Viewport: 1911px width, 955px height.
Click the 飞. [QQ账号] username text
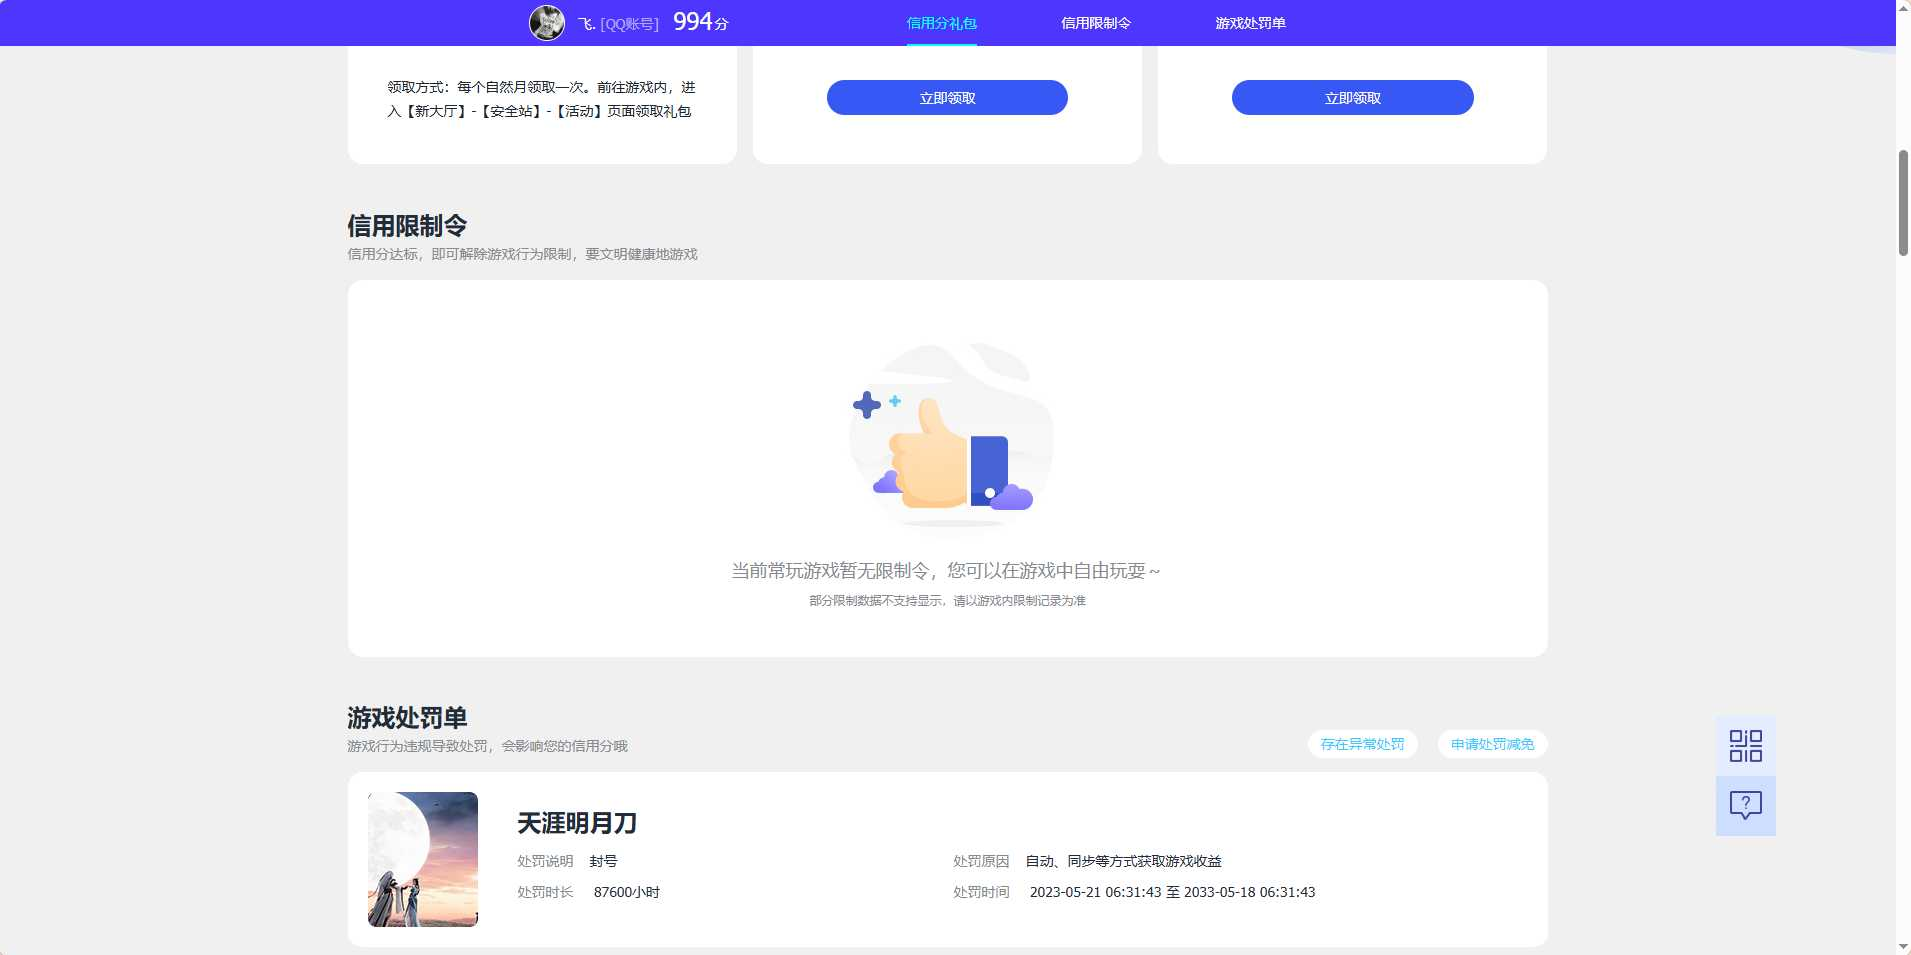click(618, 24)
